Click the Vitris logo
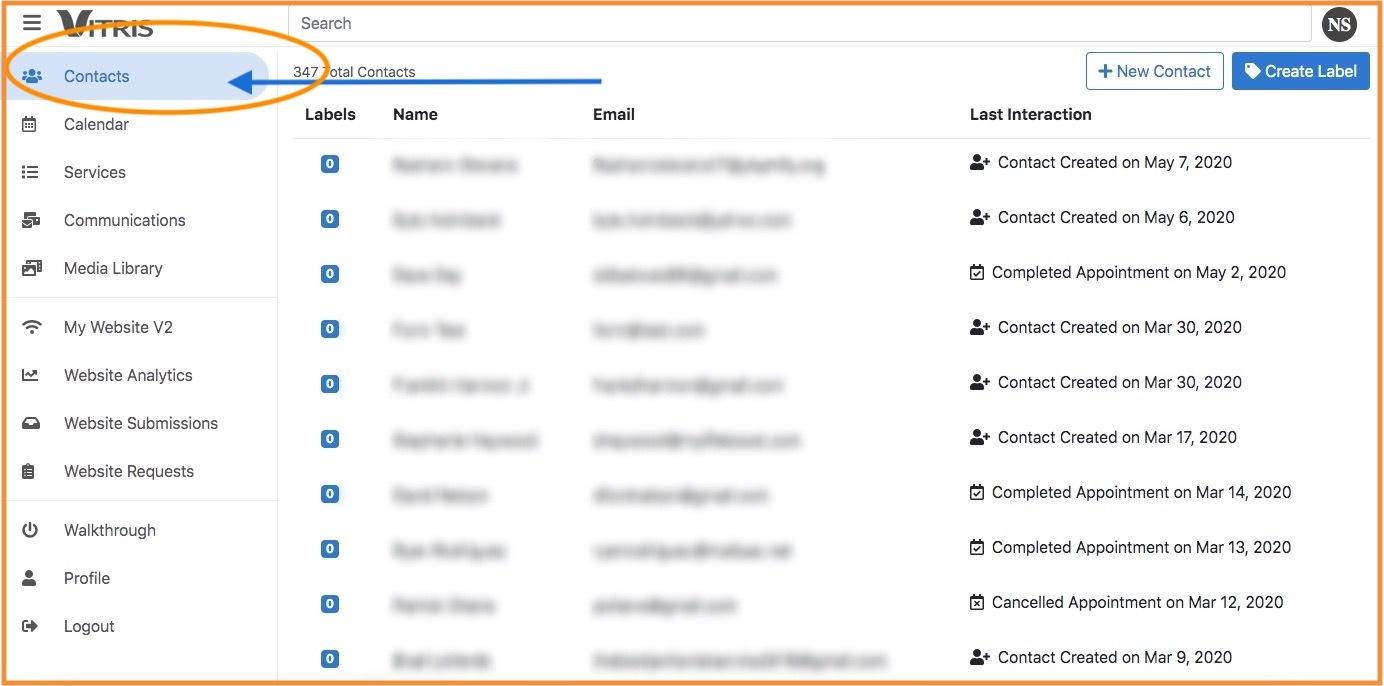Screen dimensions: 1384x686 [105, 23]
